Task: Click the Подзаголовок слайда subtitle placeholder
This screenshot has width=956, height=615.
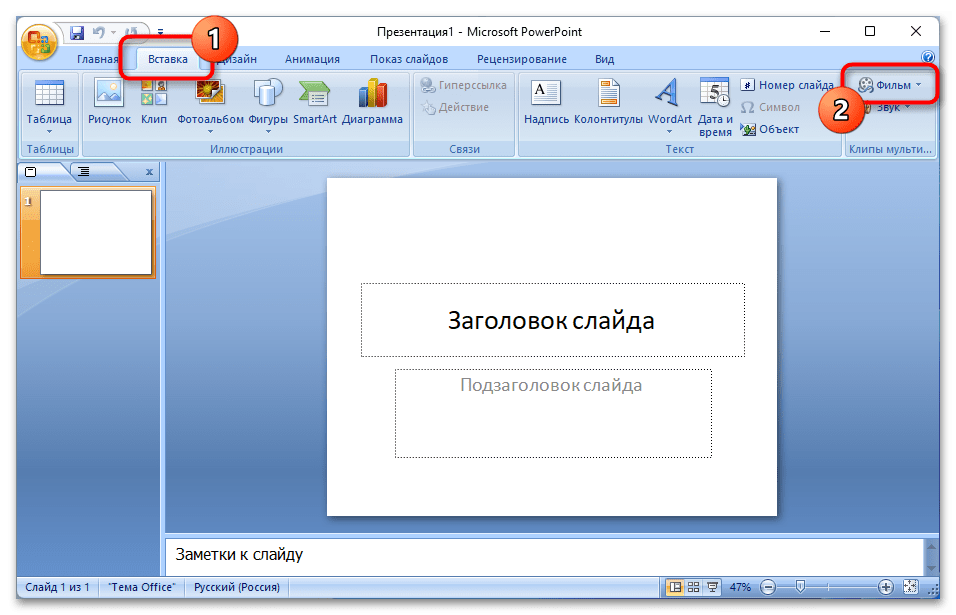Action: pyautogui.click(x=553, y=413)
